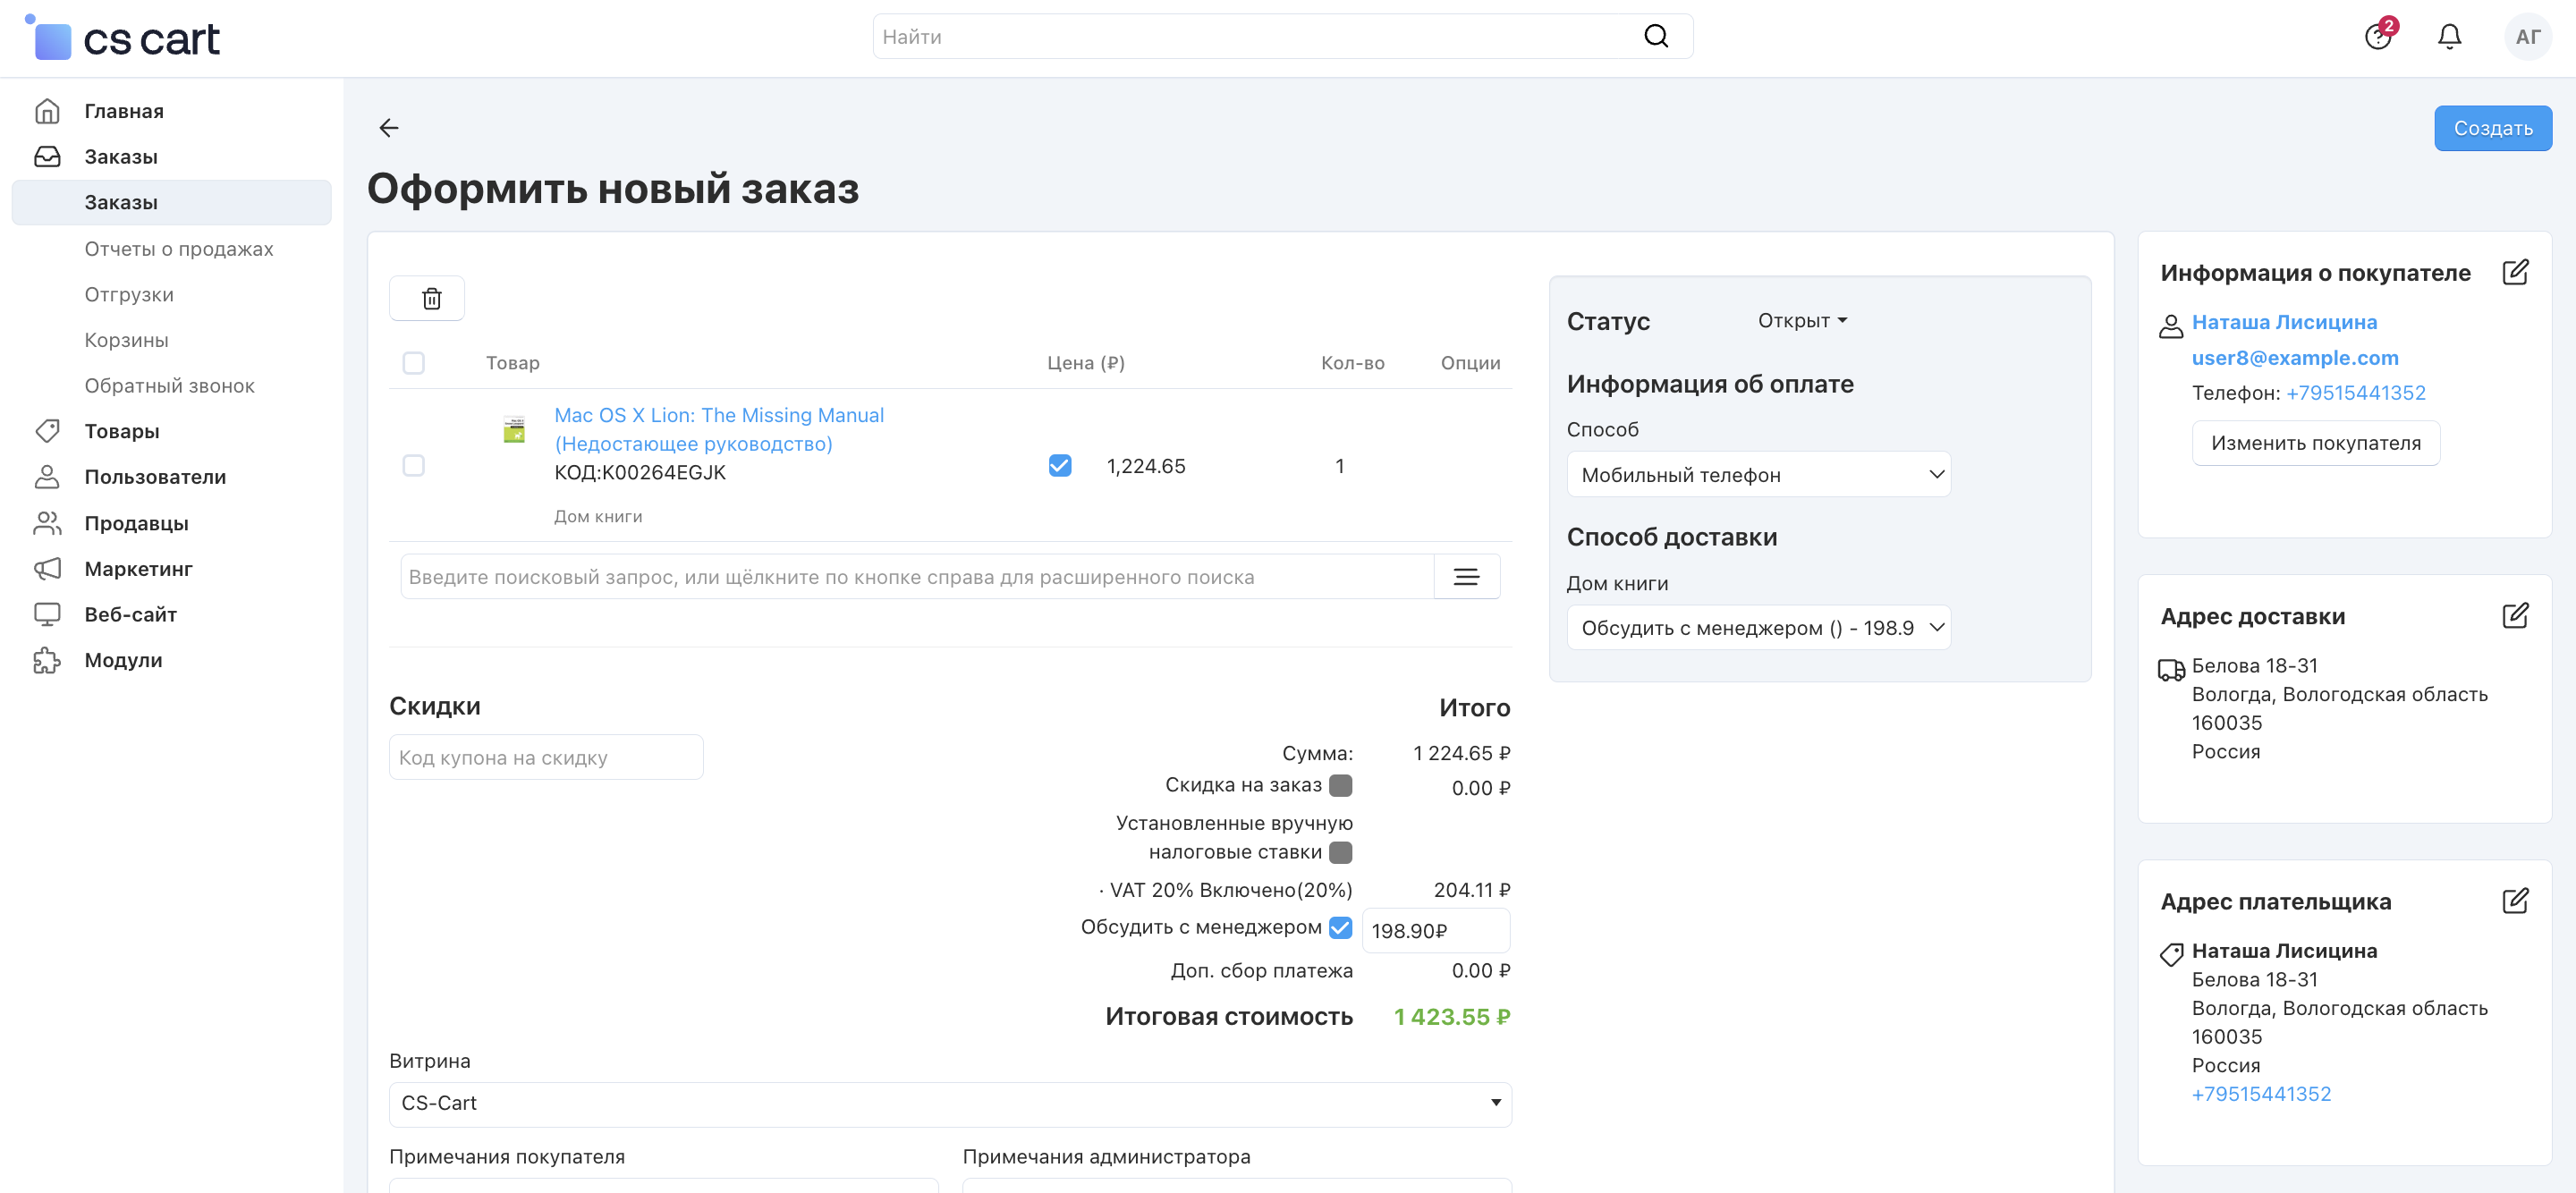Open 'Отчеты о продажах' in the sidebar
Viewport: 2576px width, 1193px height.
[179, 249]
